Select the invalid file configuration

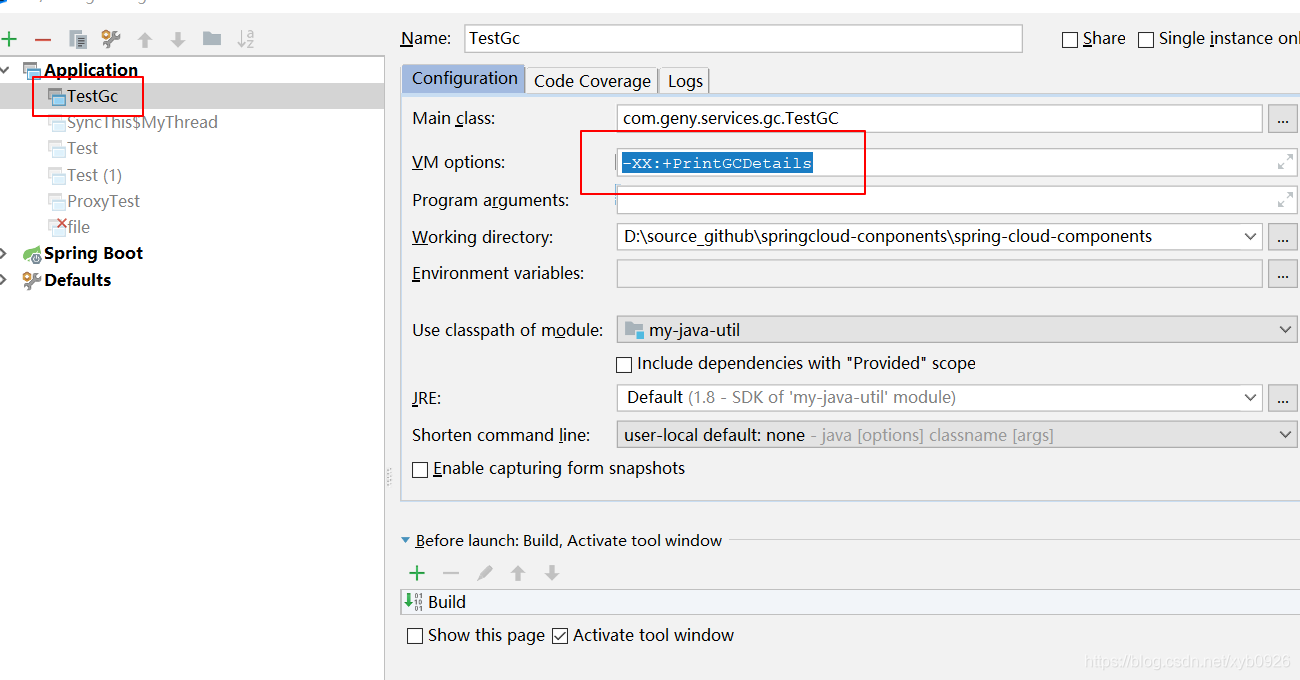[70, 226]
